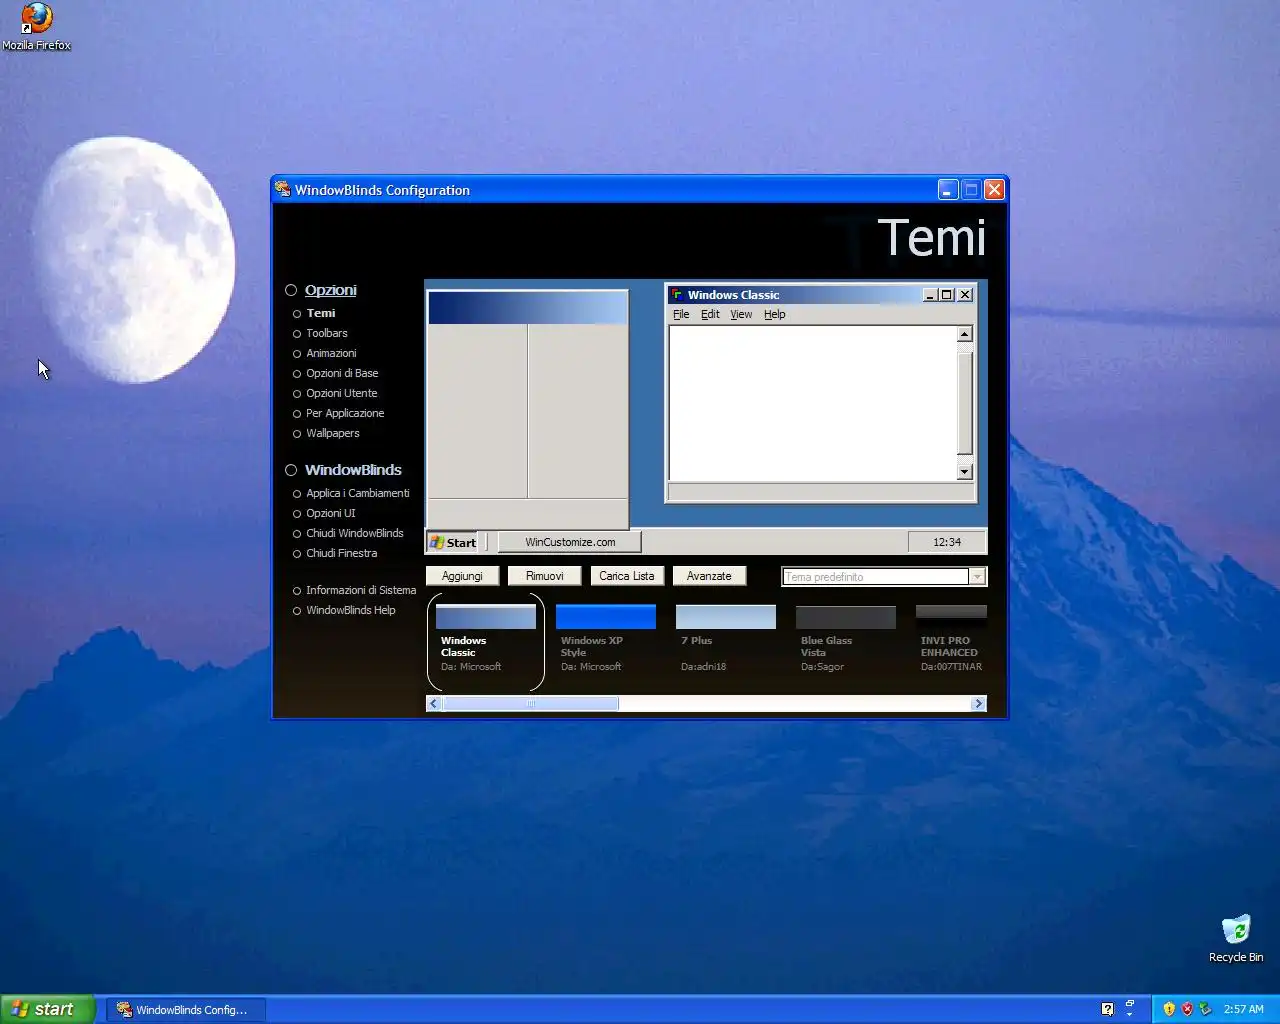Viewport: 1280px width, 1024px height.
Task: Click the Aggiungi button
Action: (462, 576)
